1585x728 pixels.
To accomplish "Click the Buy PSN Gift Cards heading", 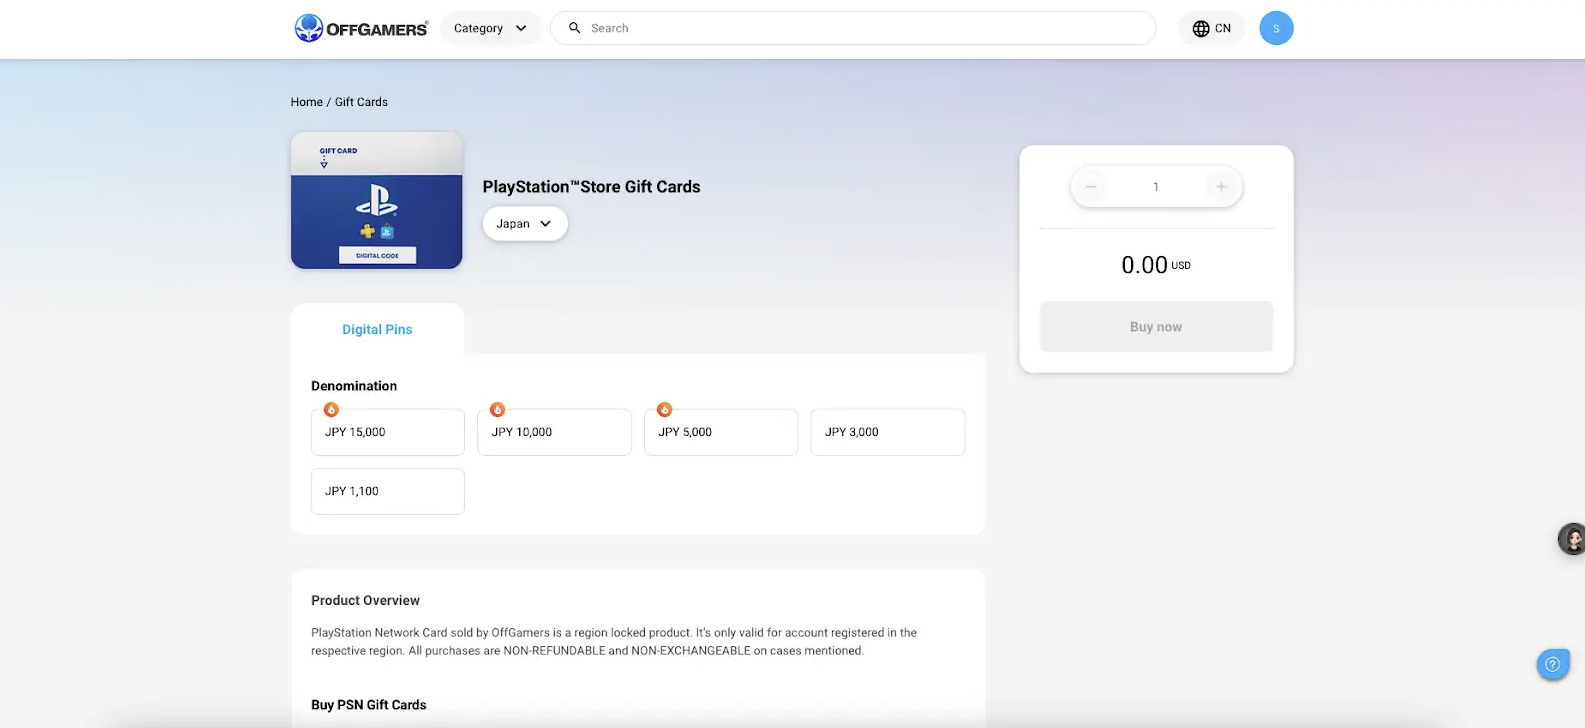I will [x=368, y=705].
